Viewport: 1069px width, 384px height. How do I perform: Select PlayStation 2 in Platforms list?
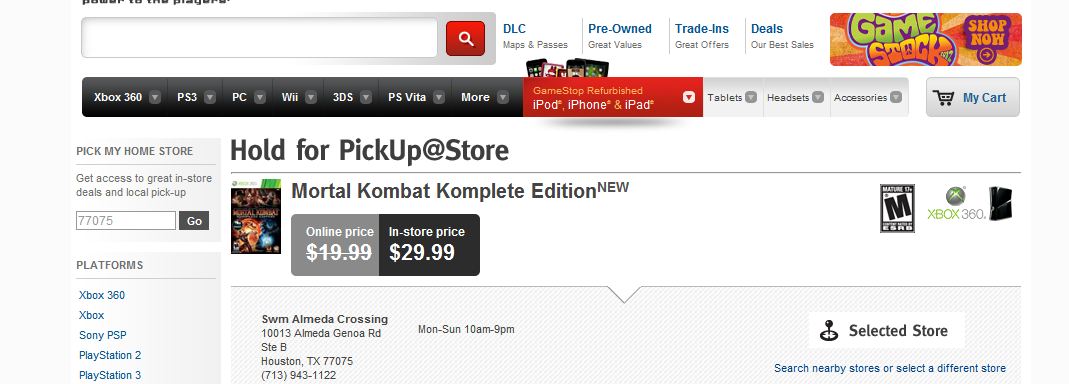pyautogui.click(x=110, y=355)
